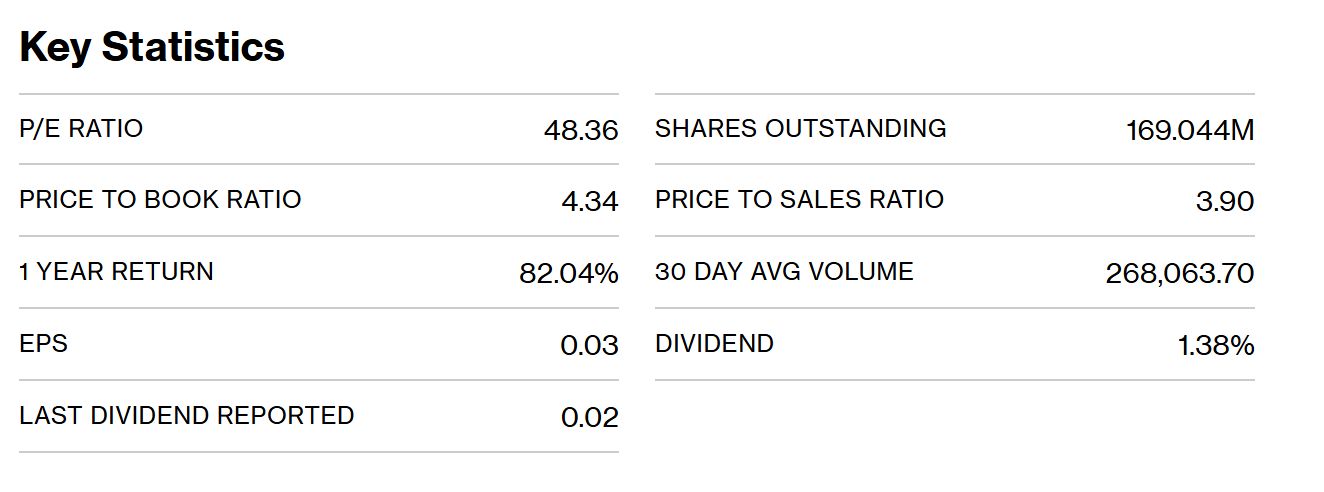Select the 3.90 price-to-sales value
This screenshot has height=492, width=1324.
point(1224,201)
